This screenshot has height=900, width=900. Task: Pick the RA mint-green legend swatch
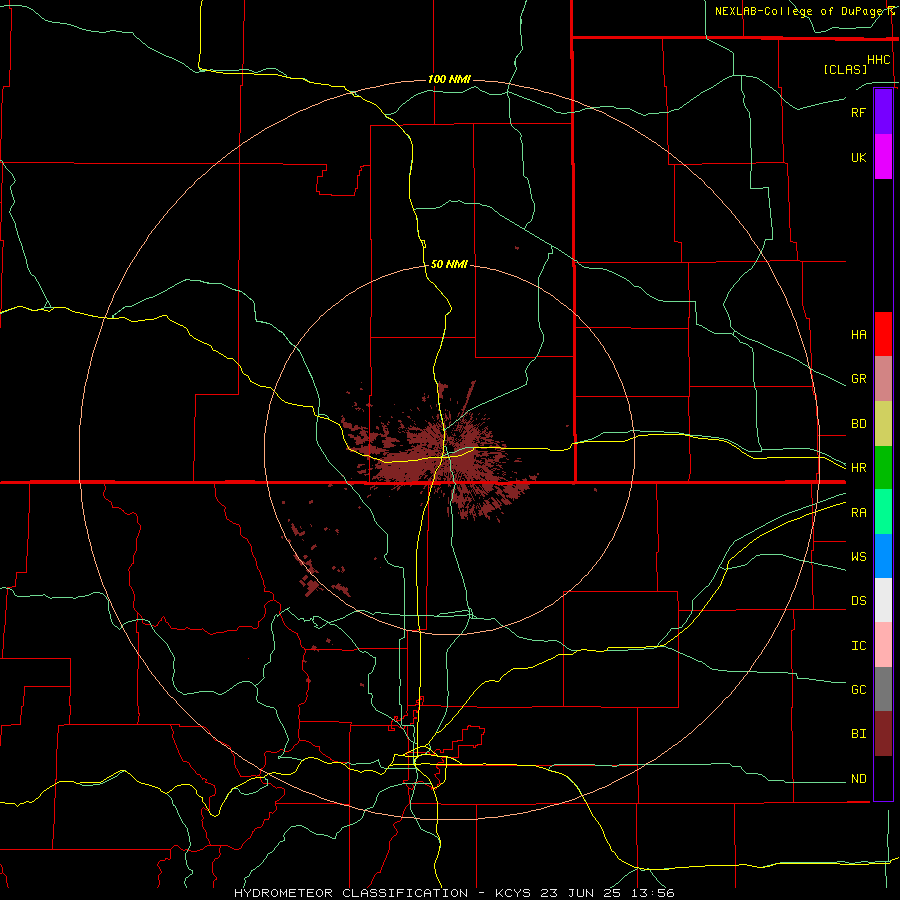(x=883, y=512)
